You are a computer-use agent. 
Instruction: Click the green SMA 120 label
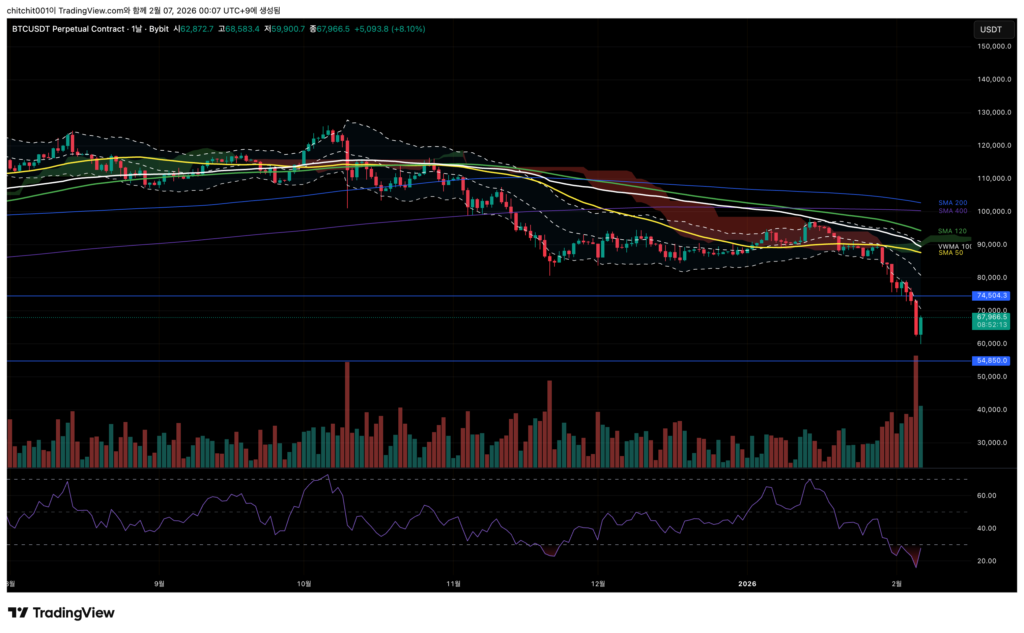coord(952,231)
